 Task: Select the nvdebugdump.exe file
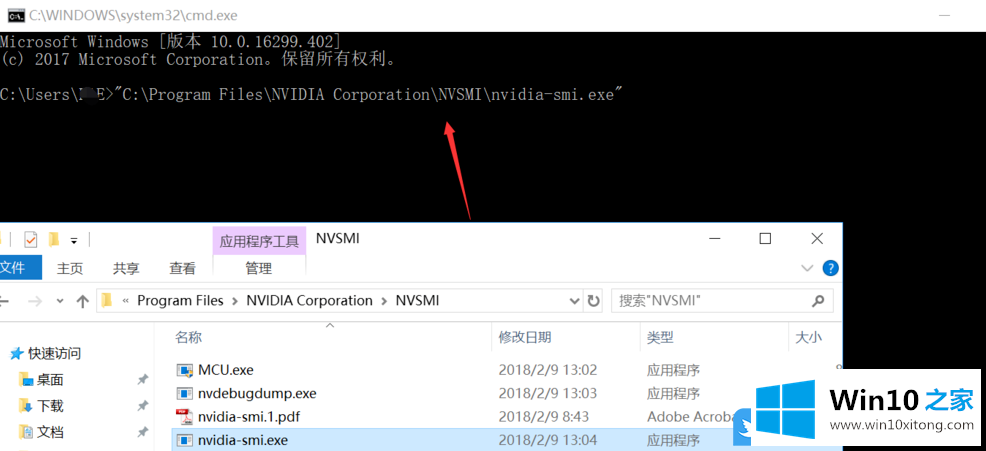pos(257,394)
